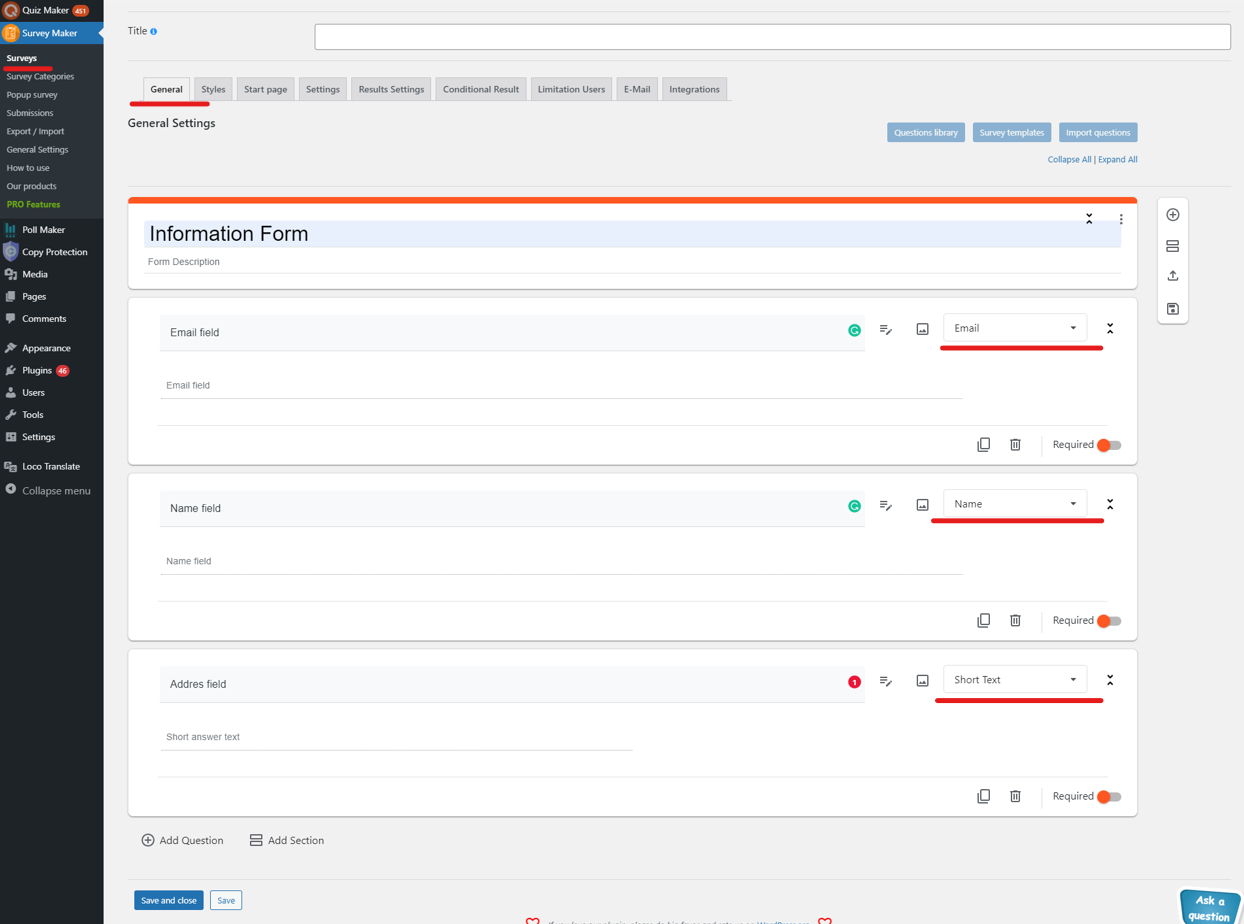Toggle Required for Email field question
Image resolution: width=1244 pixels, height=924 pixels.
coord(1109,445)
